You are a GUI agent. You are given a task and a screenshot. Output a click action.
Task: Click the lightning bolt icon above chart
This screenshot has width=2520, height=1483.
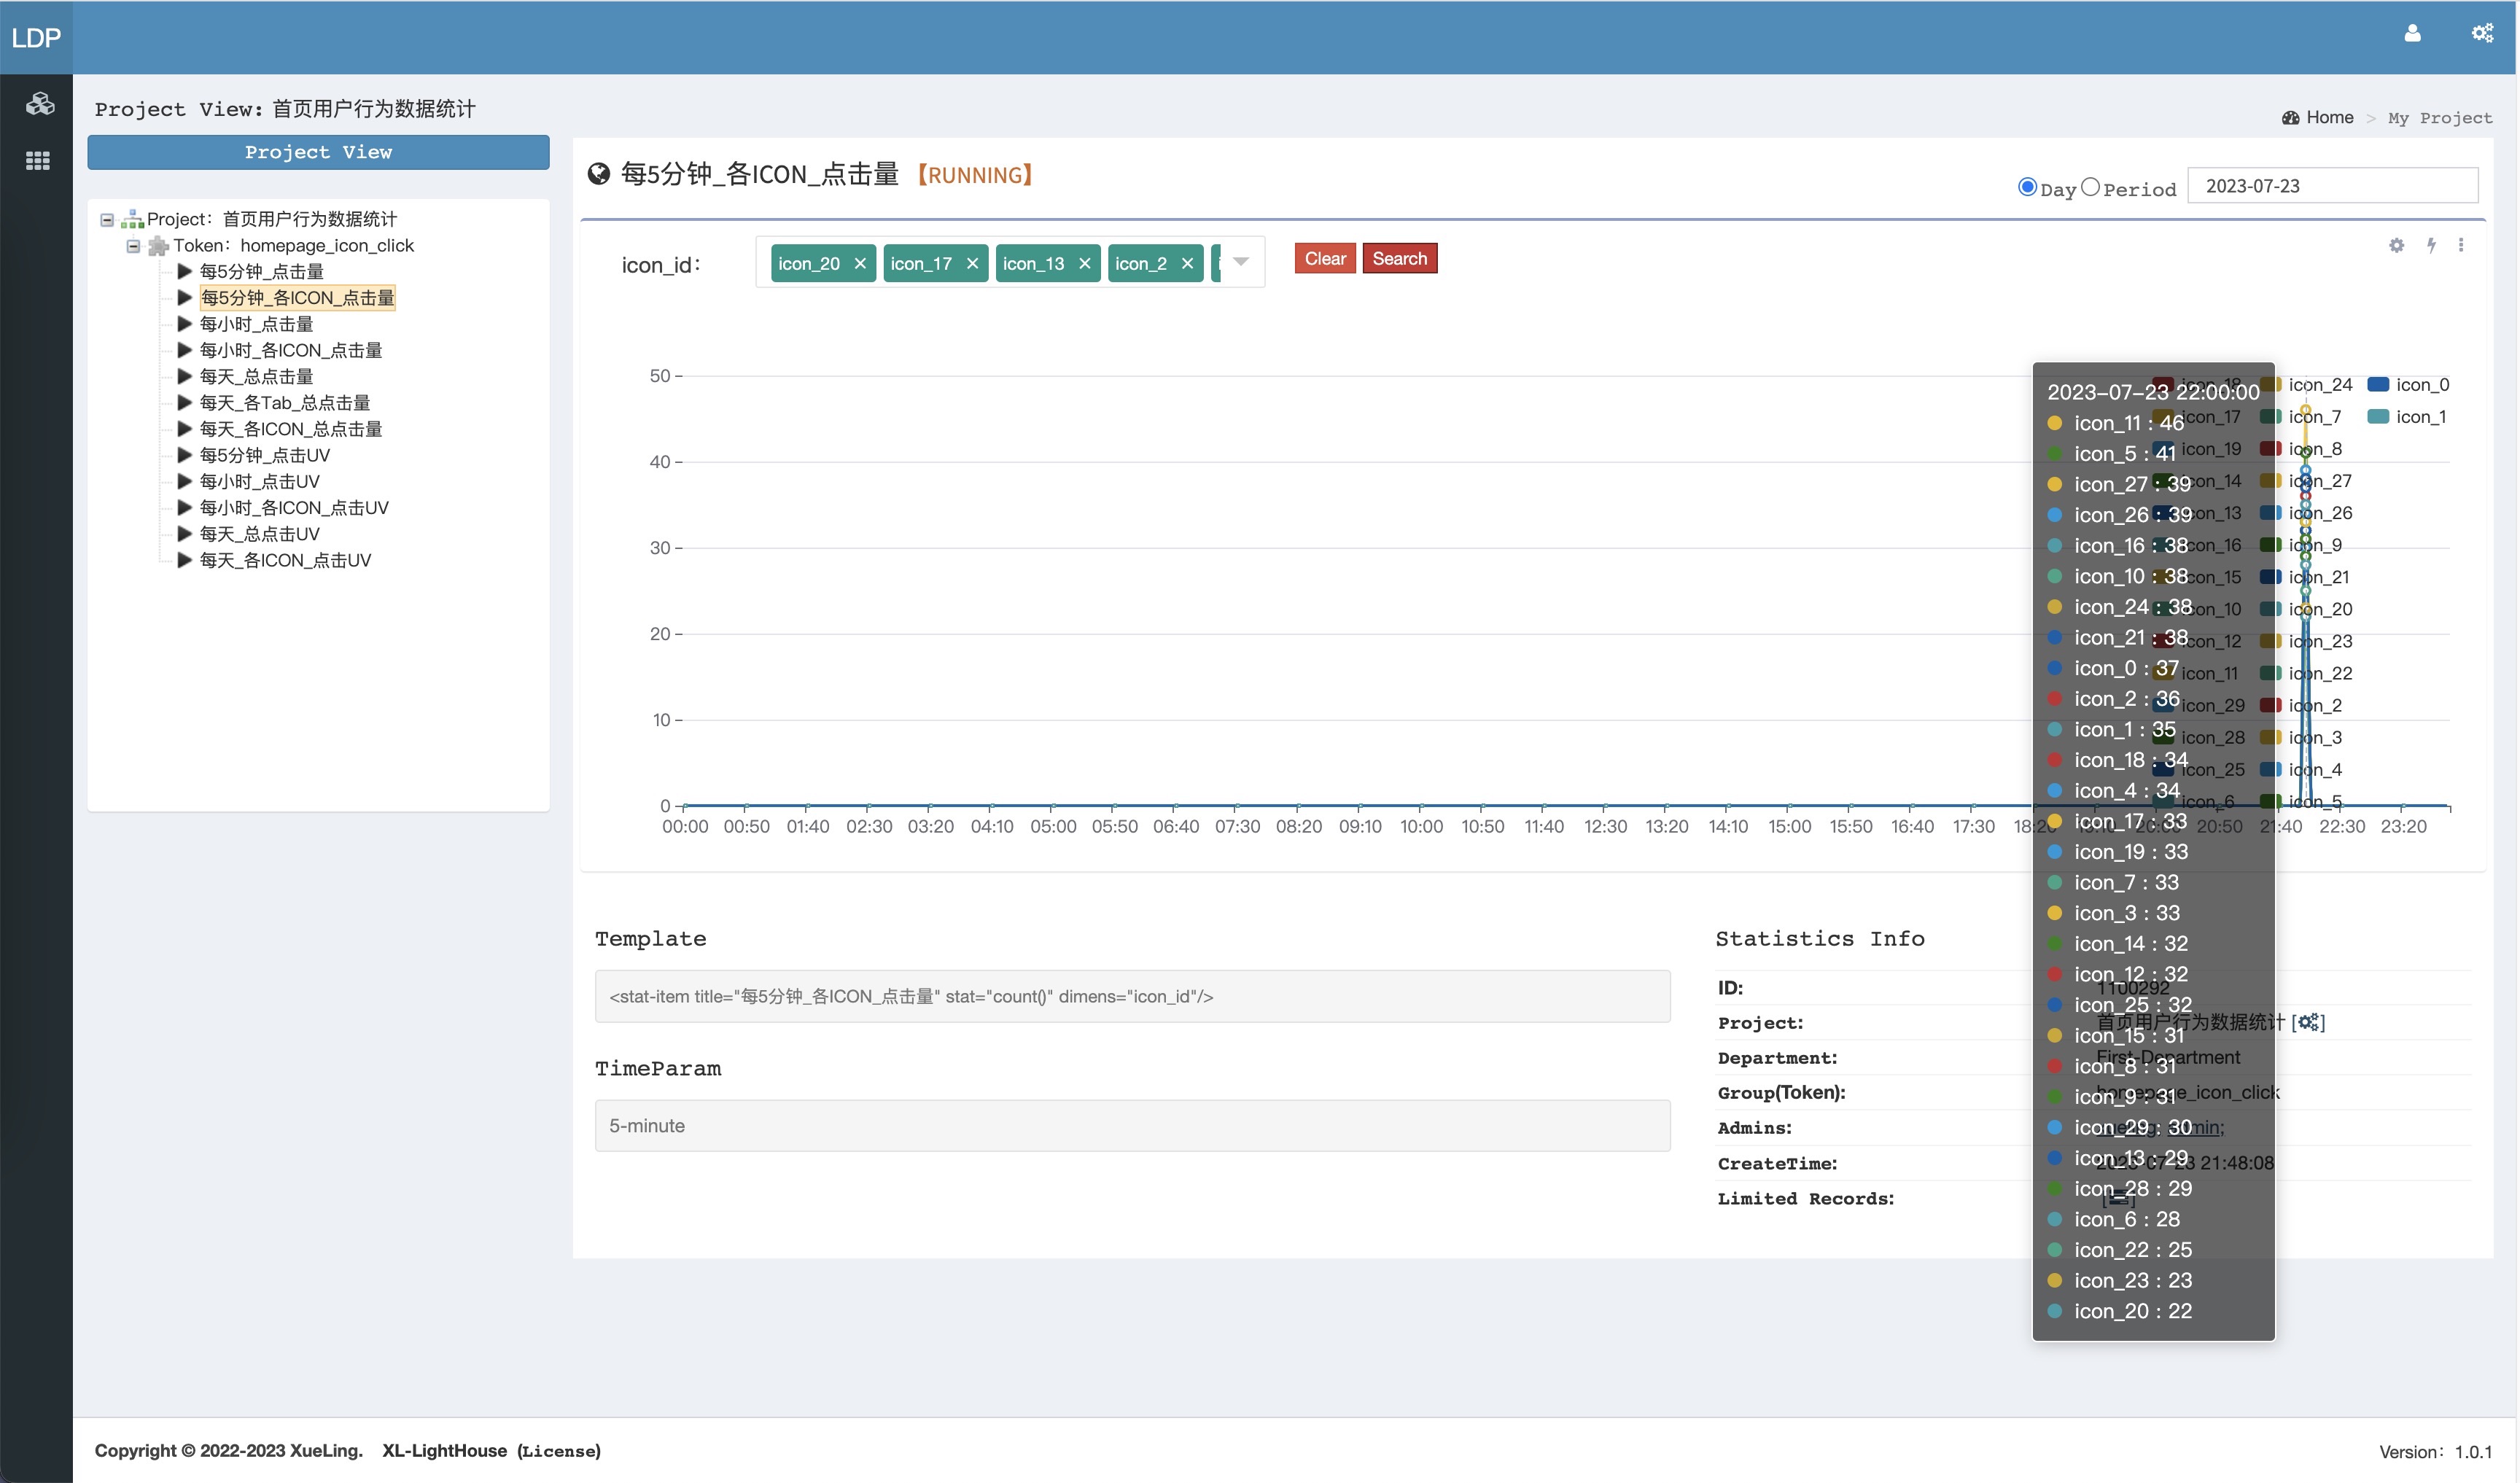click(x=2431, y=245)
